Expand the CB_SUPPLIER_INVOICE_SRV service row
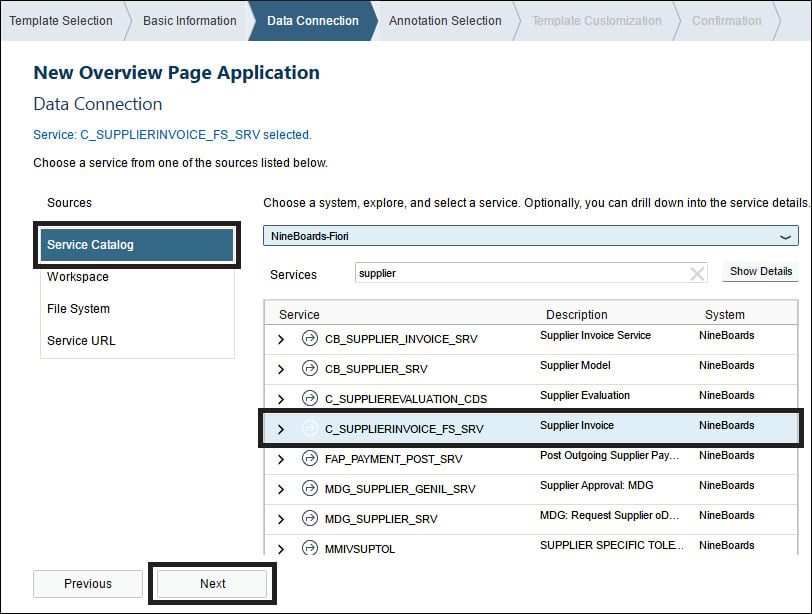 coord(281,339)
